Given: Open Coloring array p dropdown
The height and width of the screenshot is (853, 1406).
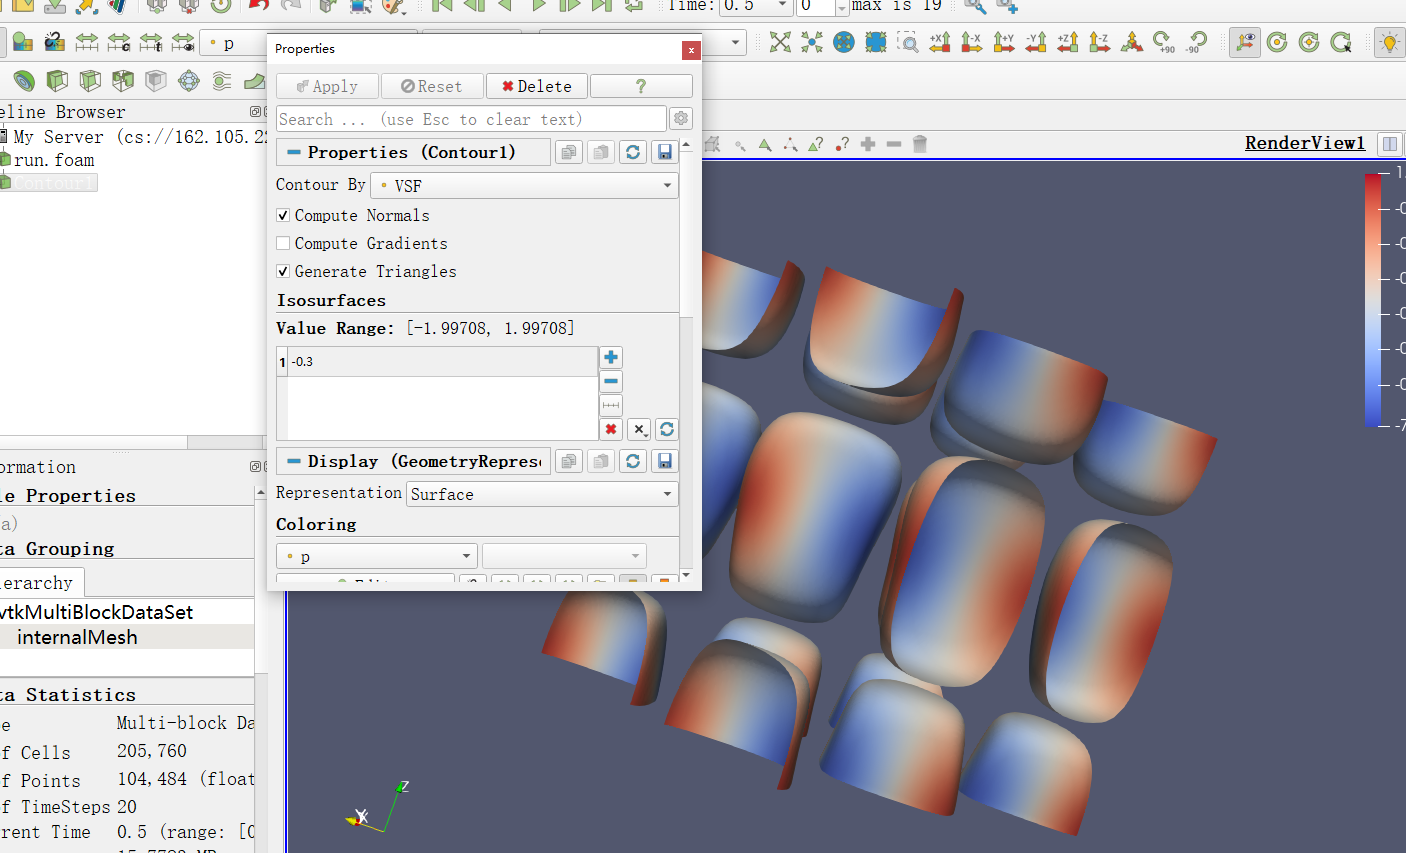Looking at the screenshot, I should 376,556.
